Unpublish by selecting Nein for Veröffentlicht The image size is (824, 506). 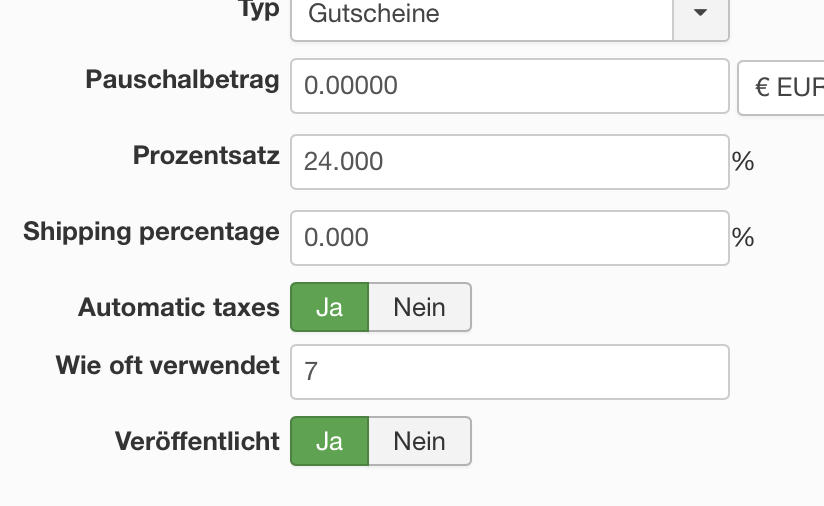point(419,441)
